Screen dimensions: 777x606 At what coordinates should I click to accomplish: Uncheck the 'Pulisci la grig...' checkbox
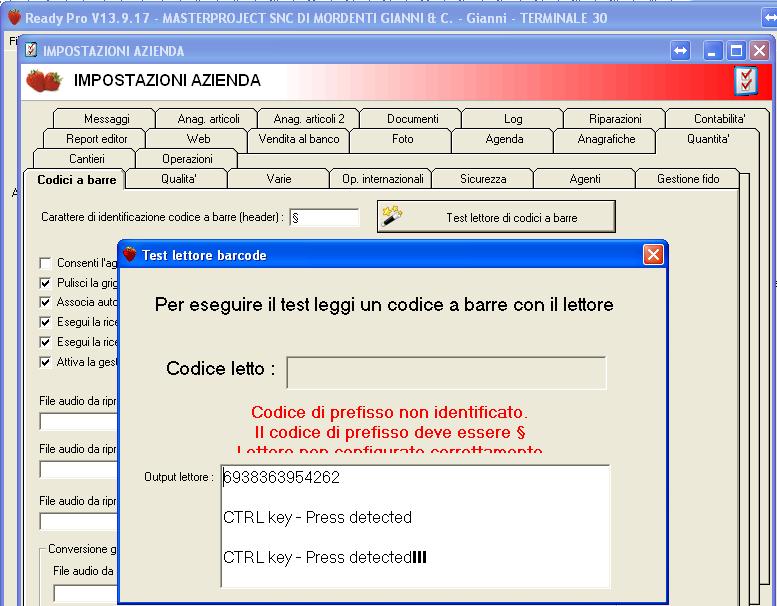pos(45,283)
